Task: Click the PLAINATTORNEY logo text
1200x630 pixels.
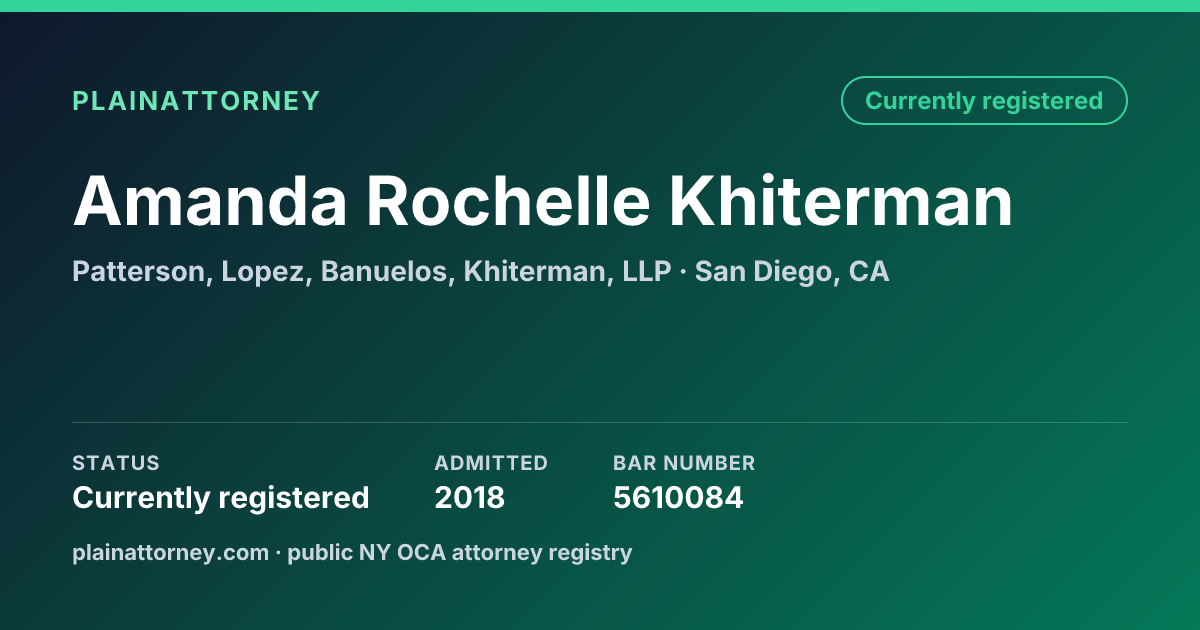Action: [196, 101]
